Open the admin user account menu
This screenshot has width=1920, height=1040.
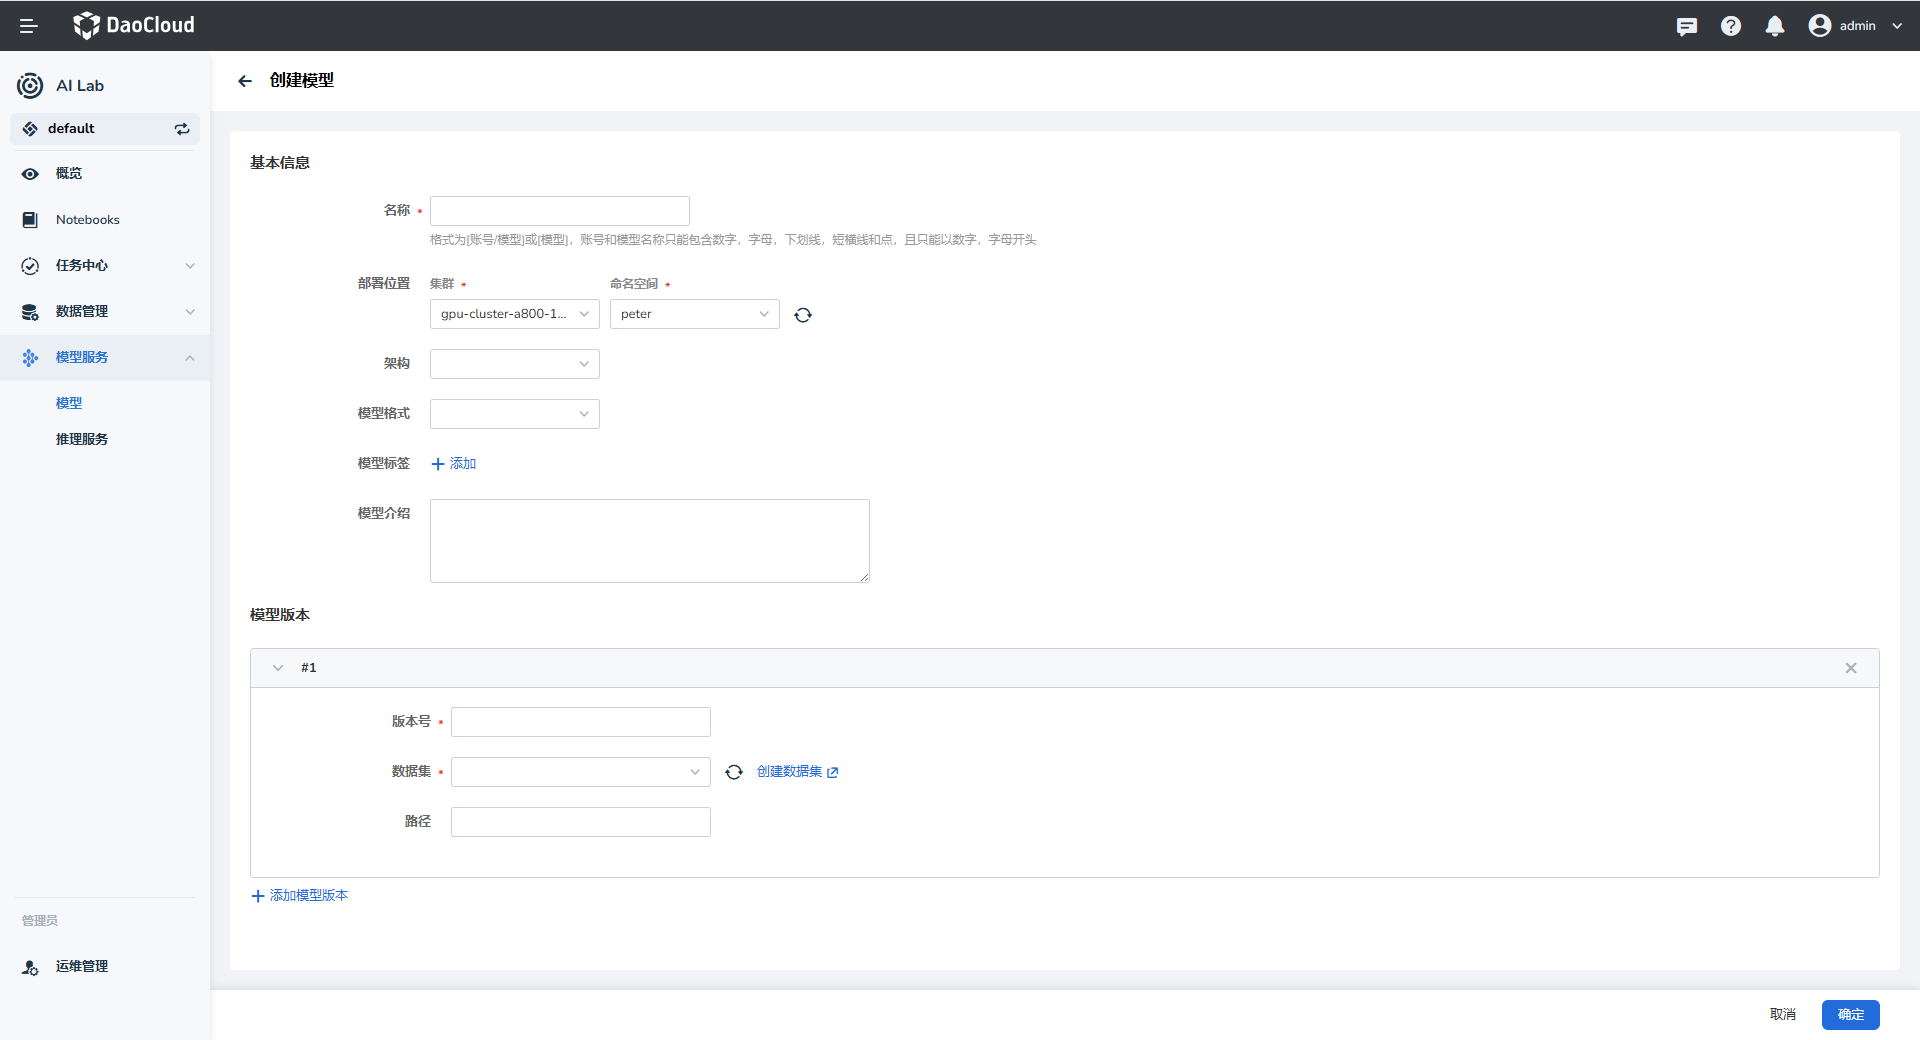point(1855,26)
